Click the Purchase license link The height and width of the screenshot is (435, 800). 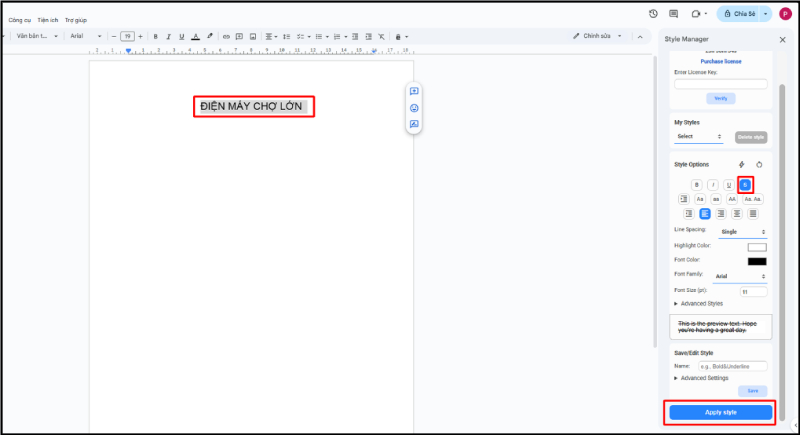click(x=720, y=61)
